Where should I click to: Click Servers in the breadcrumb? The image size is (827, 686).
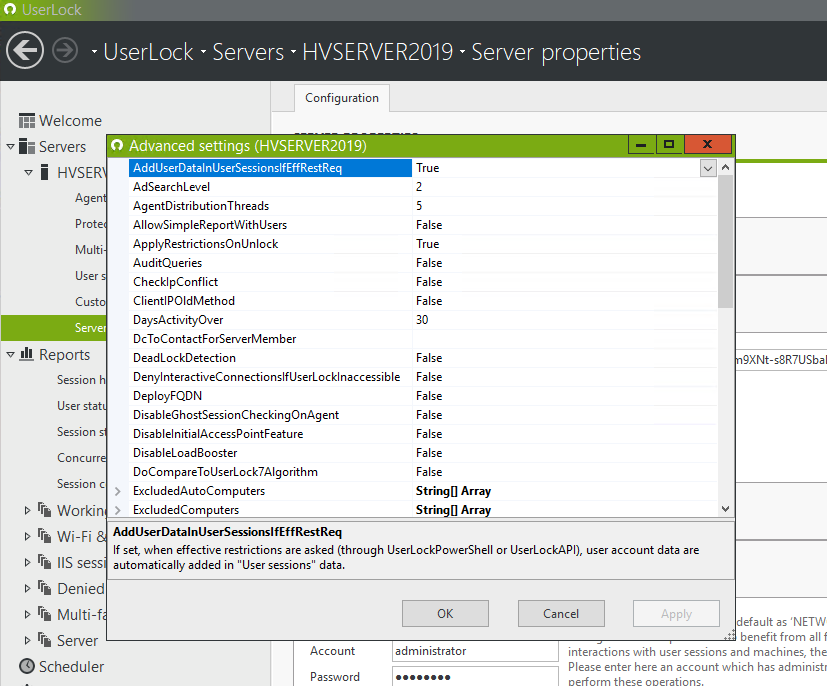point(248,52)
